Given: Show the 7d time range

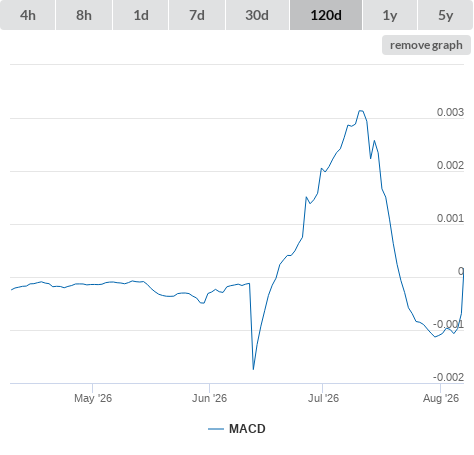Looking at the screenshot, I should 197,15.
